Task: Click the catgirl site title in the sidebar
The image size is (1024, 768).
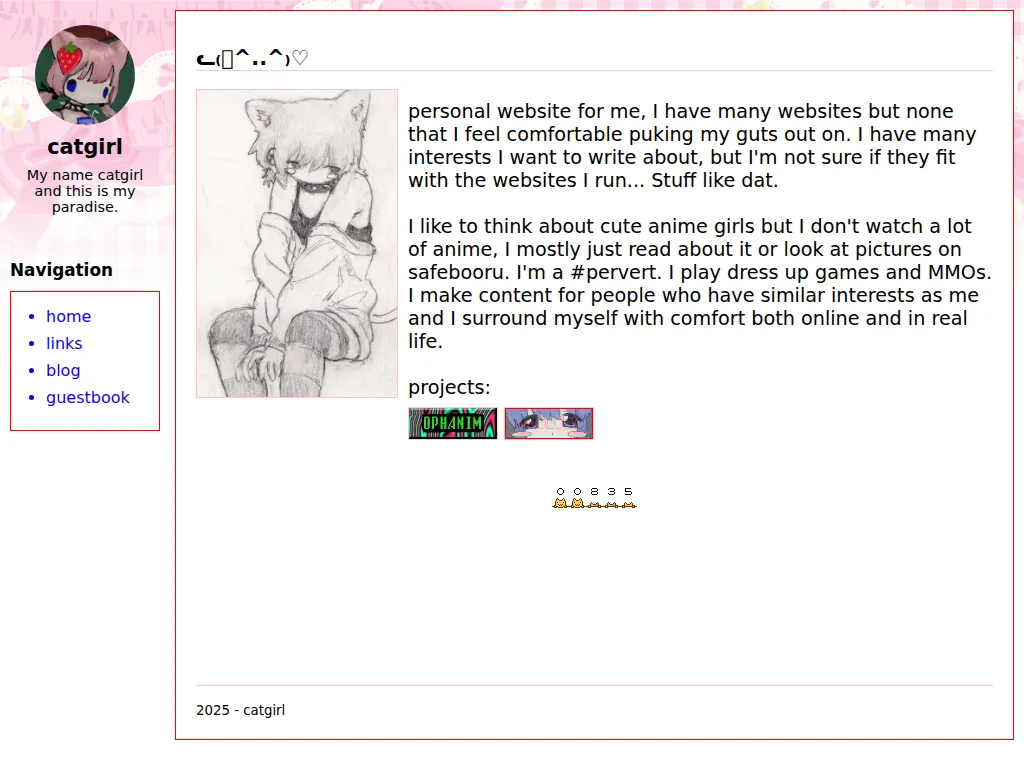Action: tap(85, 147)
